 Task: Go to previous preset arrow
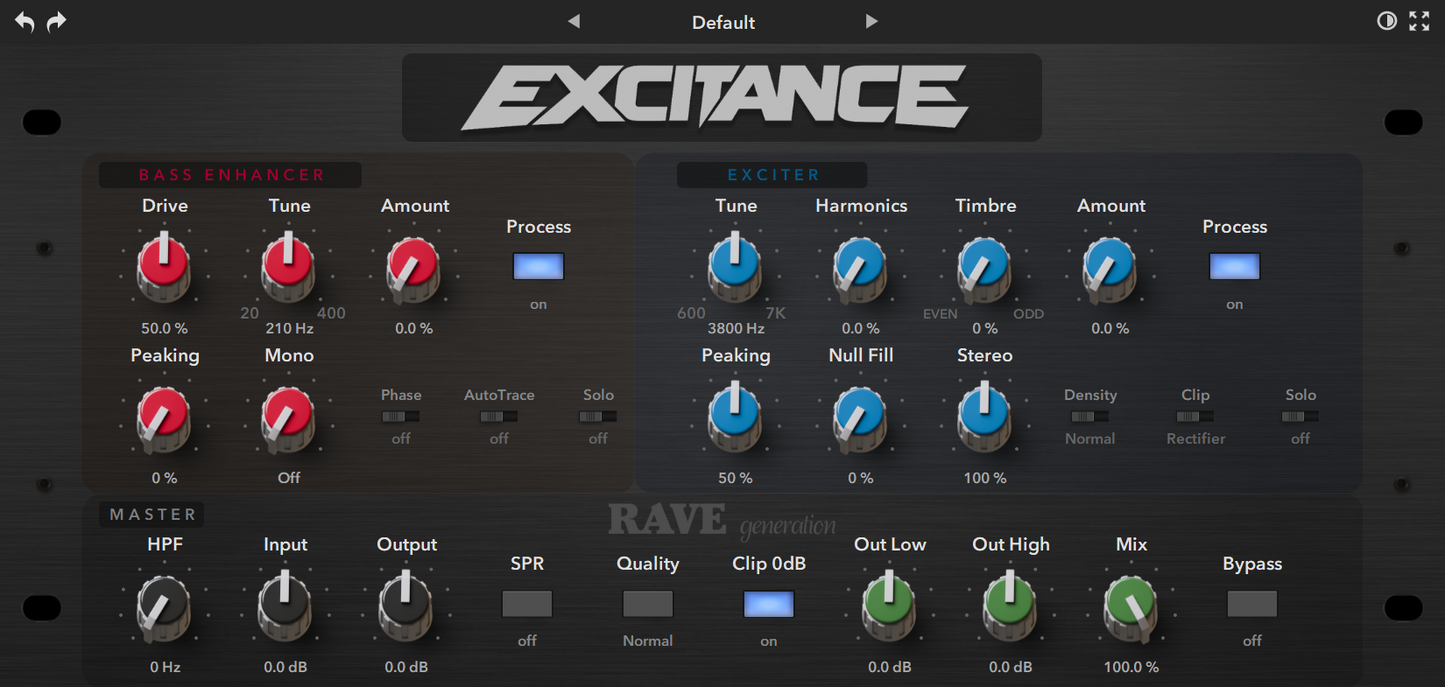pyautogui.click(x=573, y=21)
